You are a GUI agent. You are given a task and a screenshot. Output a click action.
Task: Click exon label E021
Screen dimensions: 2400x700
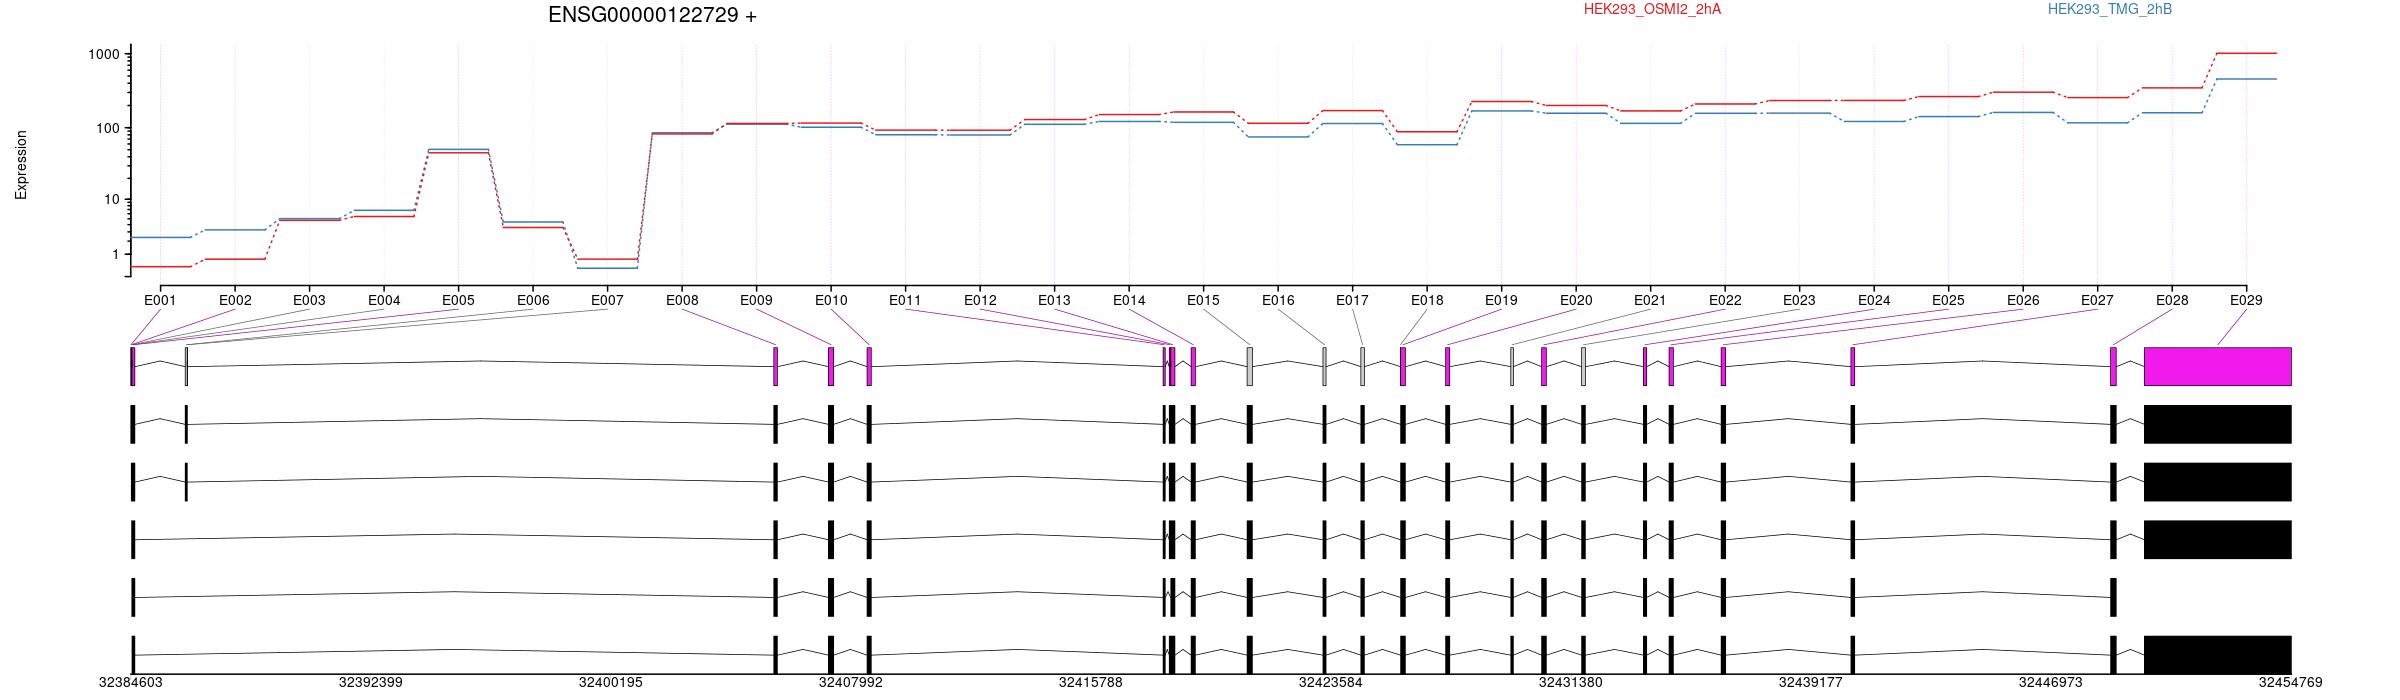(x=1650, y=300)
